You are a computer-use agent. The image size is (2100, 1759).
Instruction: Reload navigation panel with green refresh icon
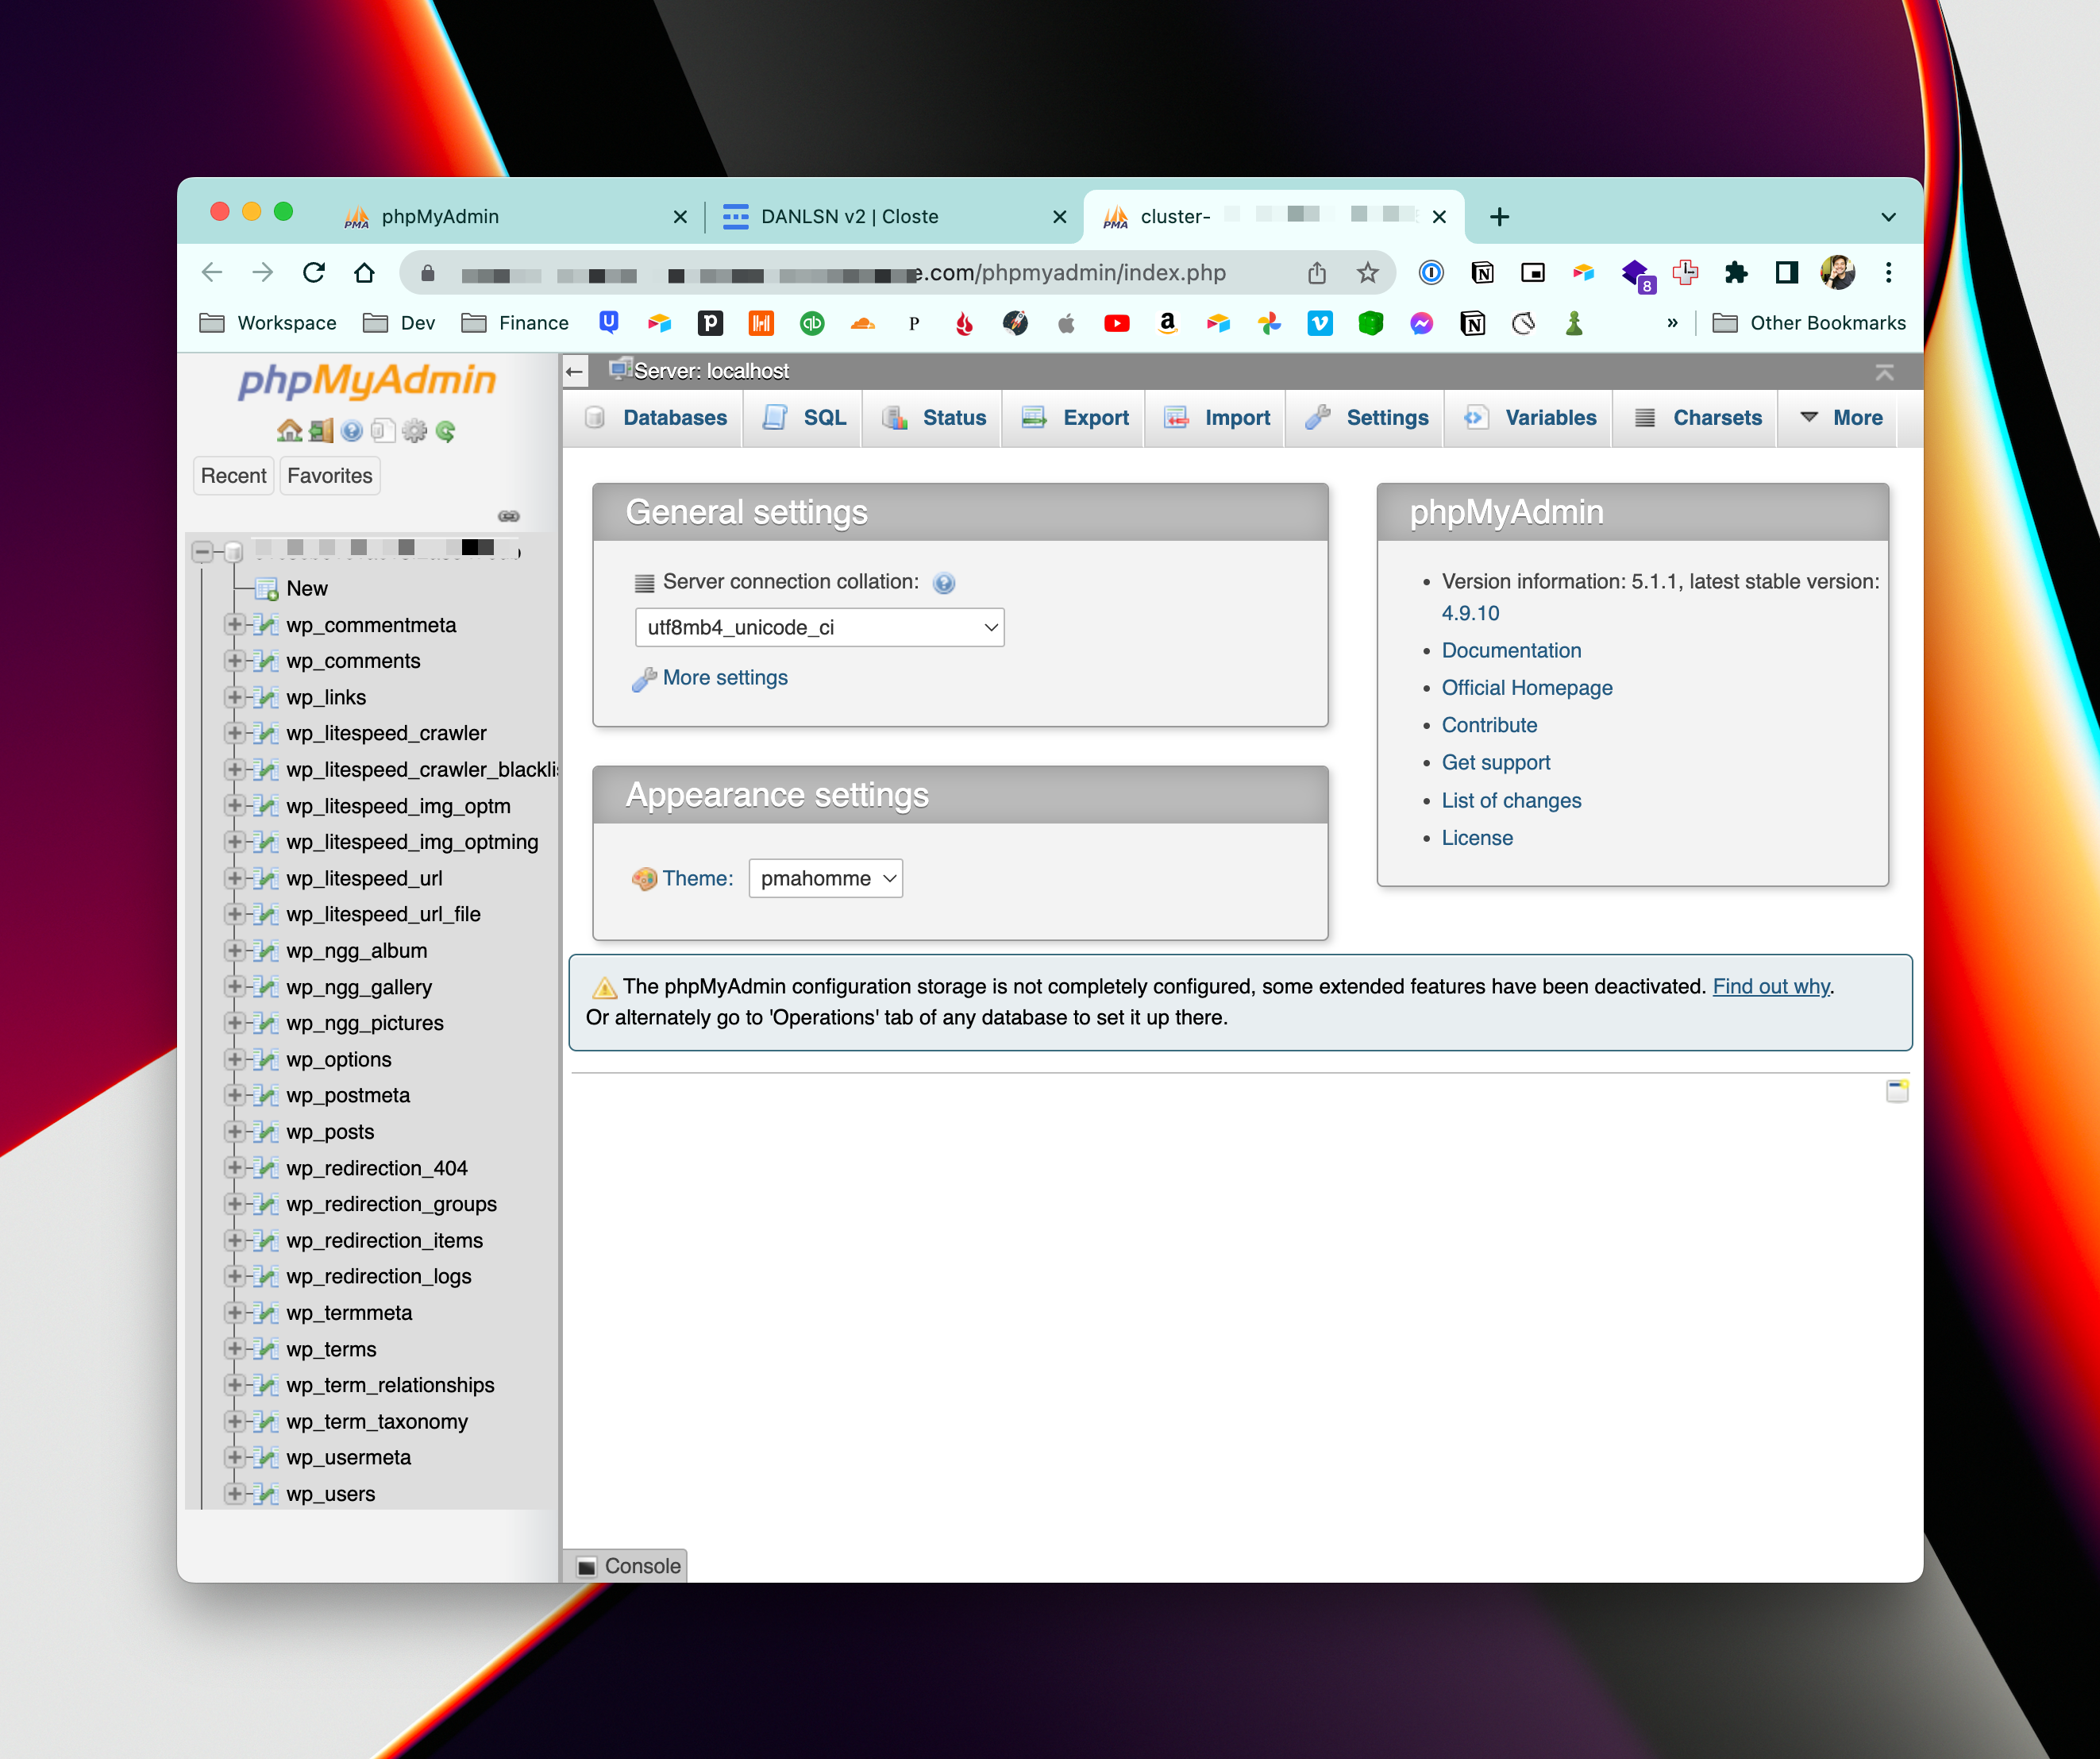pyautogui.click(x=446, y=431)
